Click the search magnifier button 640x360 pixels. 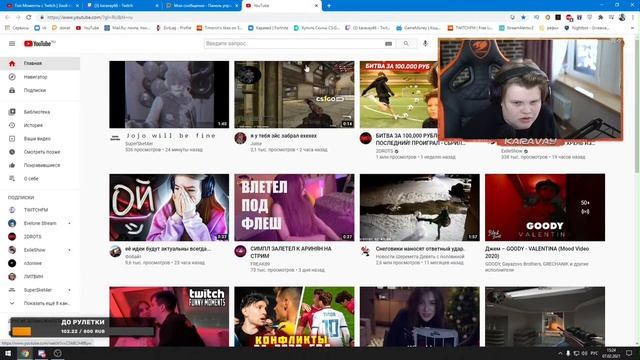(x=406, y=44)
